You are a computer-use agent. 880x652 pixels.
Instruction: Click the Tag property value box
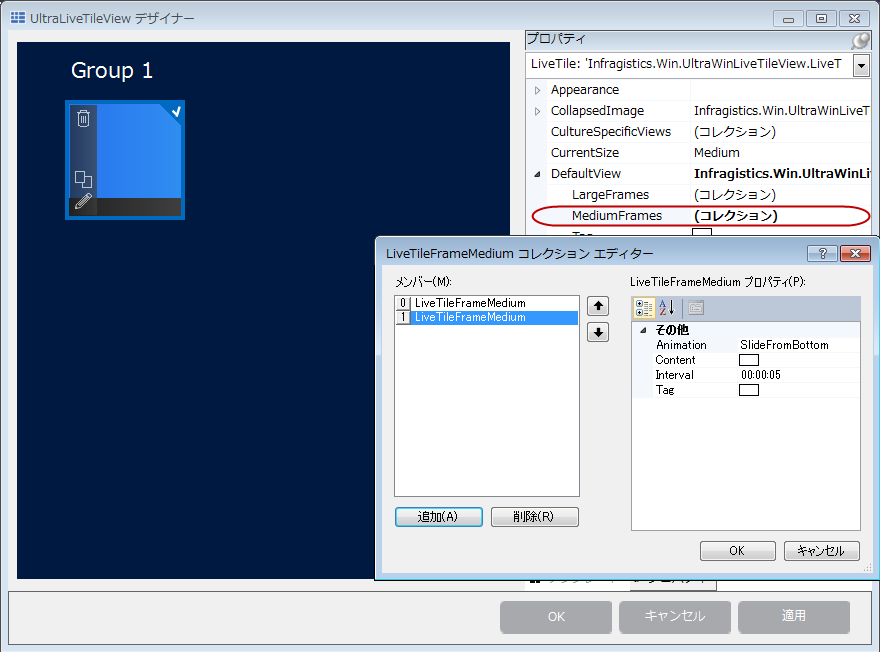750,389
